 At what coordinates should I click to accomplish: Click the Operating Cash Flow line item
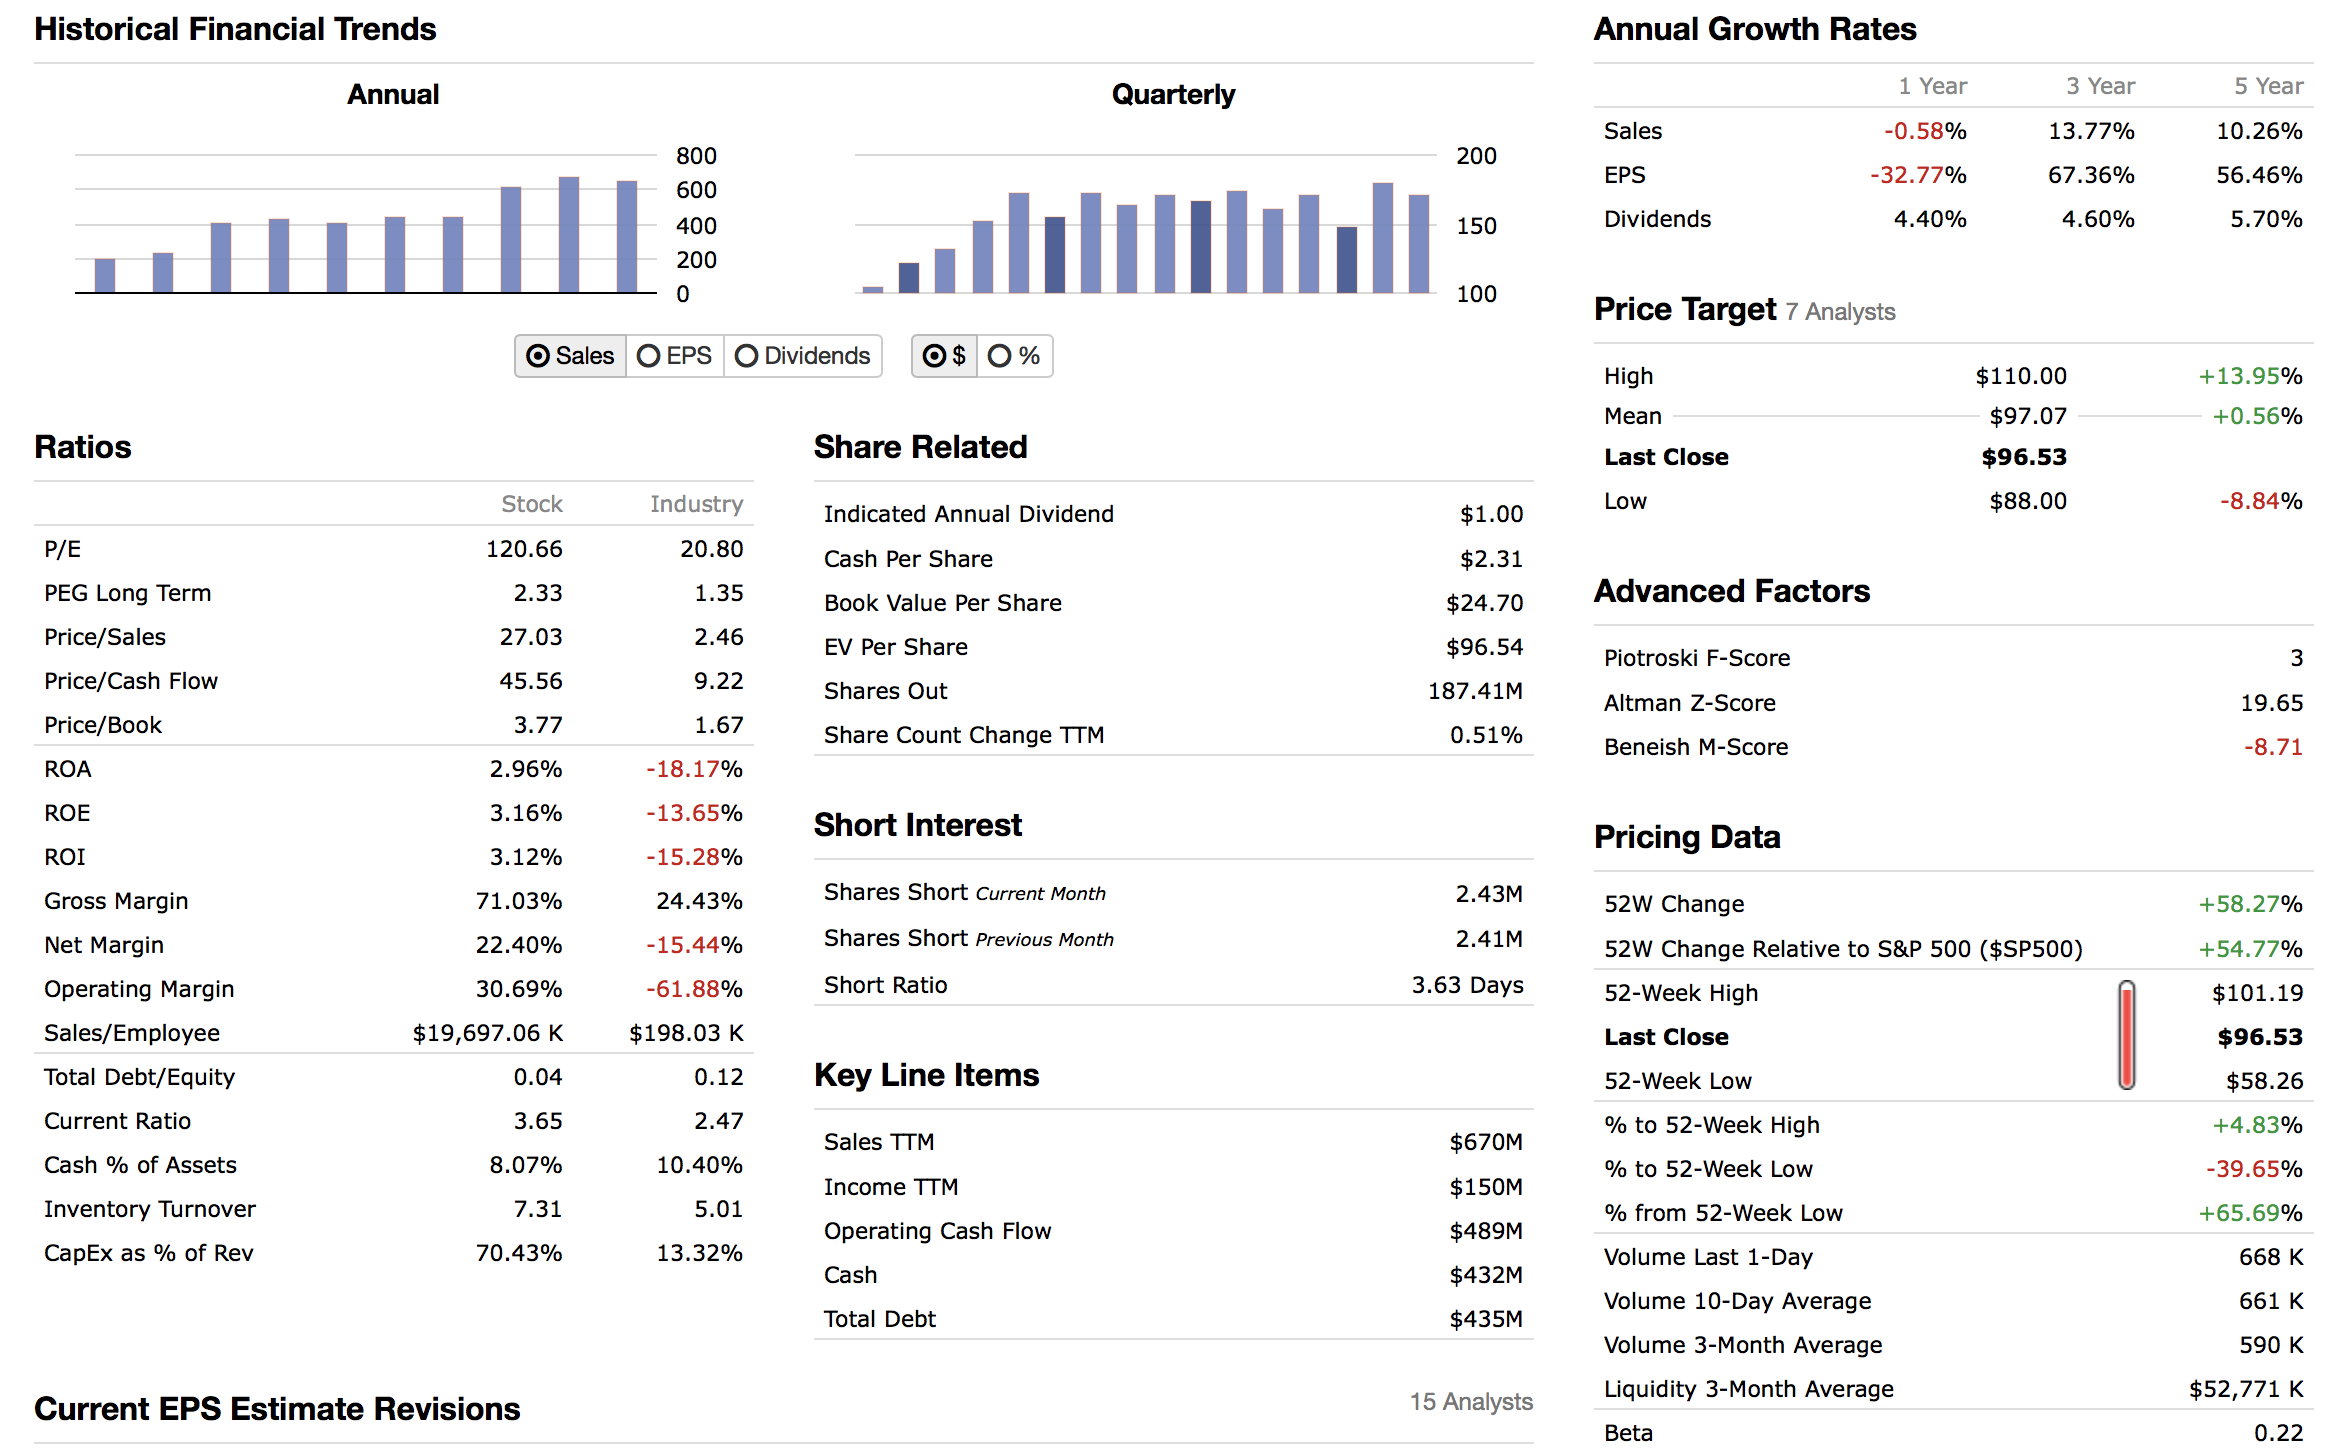937,1231
